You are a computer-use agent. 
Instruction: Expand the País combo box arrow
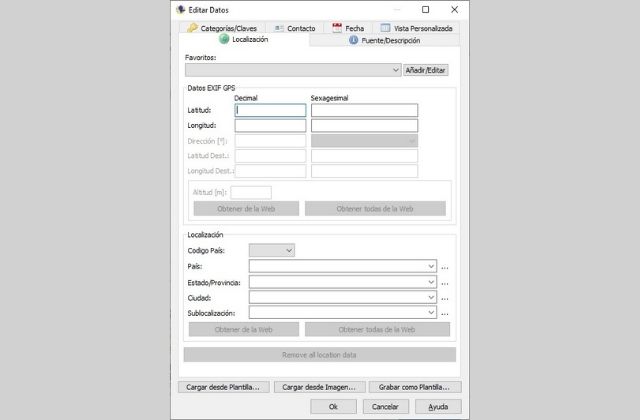coord(431,266)
